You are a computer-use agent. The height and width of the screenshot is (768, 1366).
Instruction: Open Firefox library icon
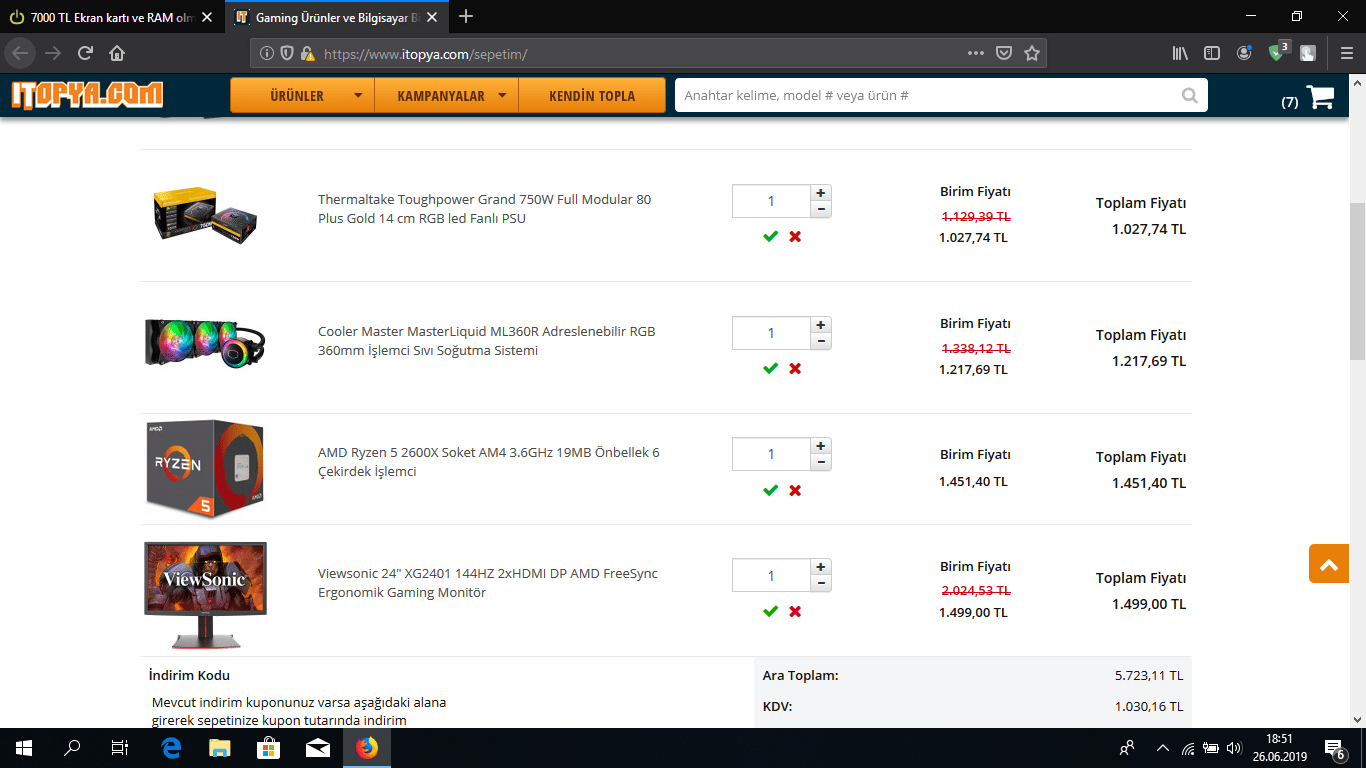pos(1180,53)
